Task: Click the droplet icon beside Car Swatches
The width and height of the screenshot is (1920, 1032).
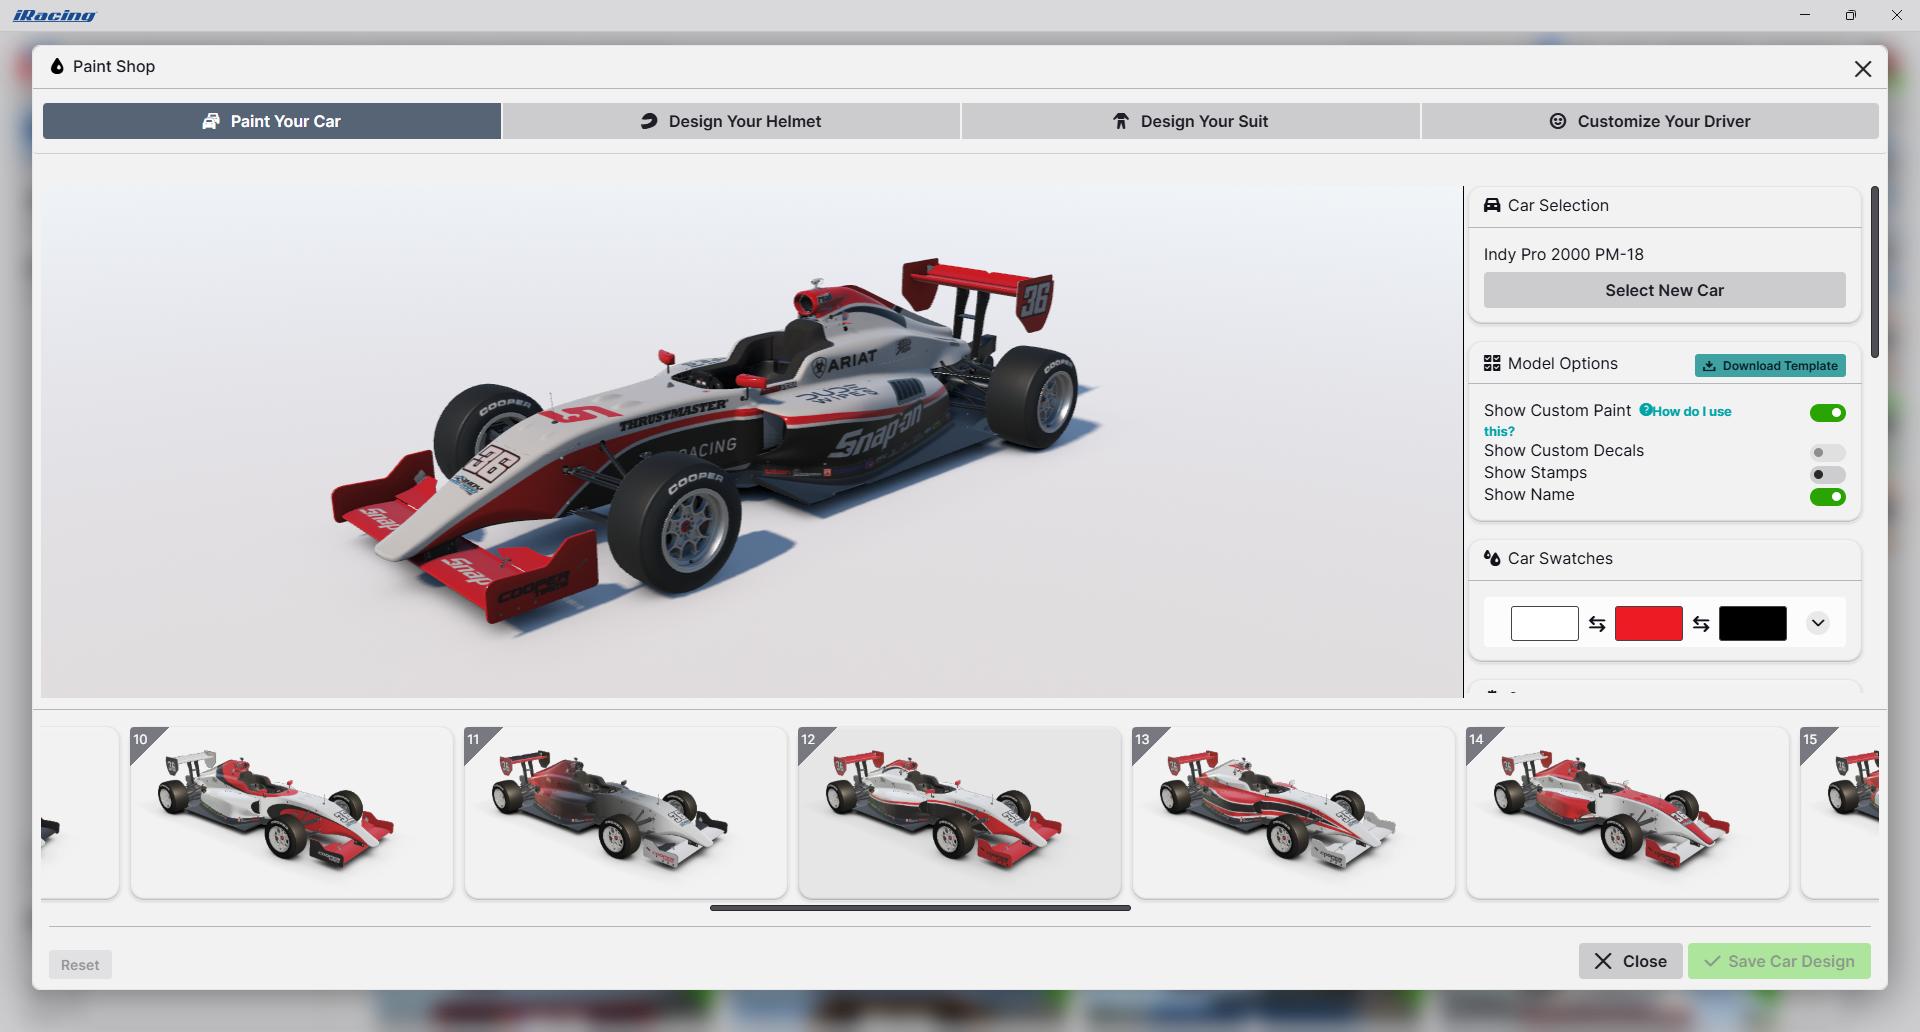Action: pos(1492,558)
